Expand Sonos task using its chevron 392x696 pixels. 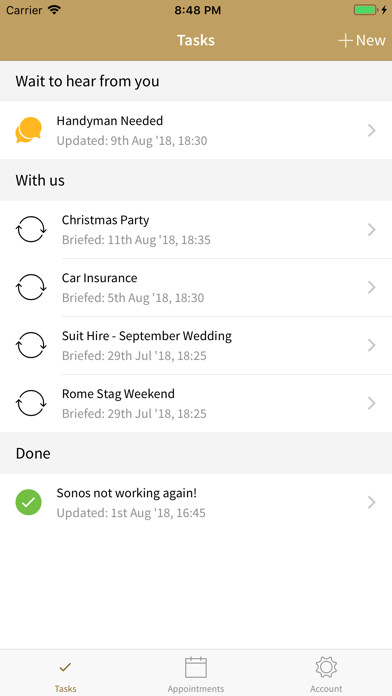pos(372,502)
